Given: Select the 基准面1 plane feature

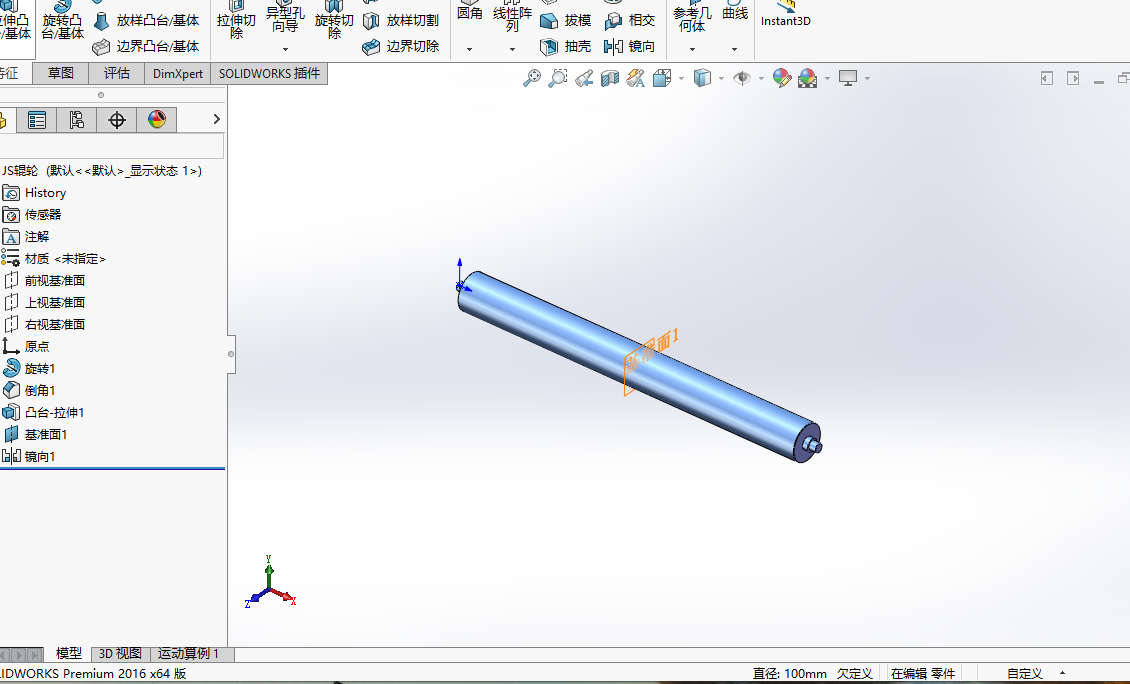Looking at the screenshot, I should (35, 435).
